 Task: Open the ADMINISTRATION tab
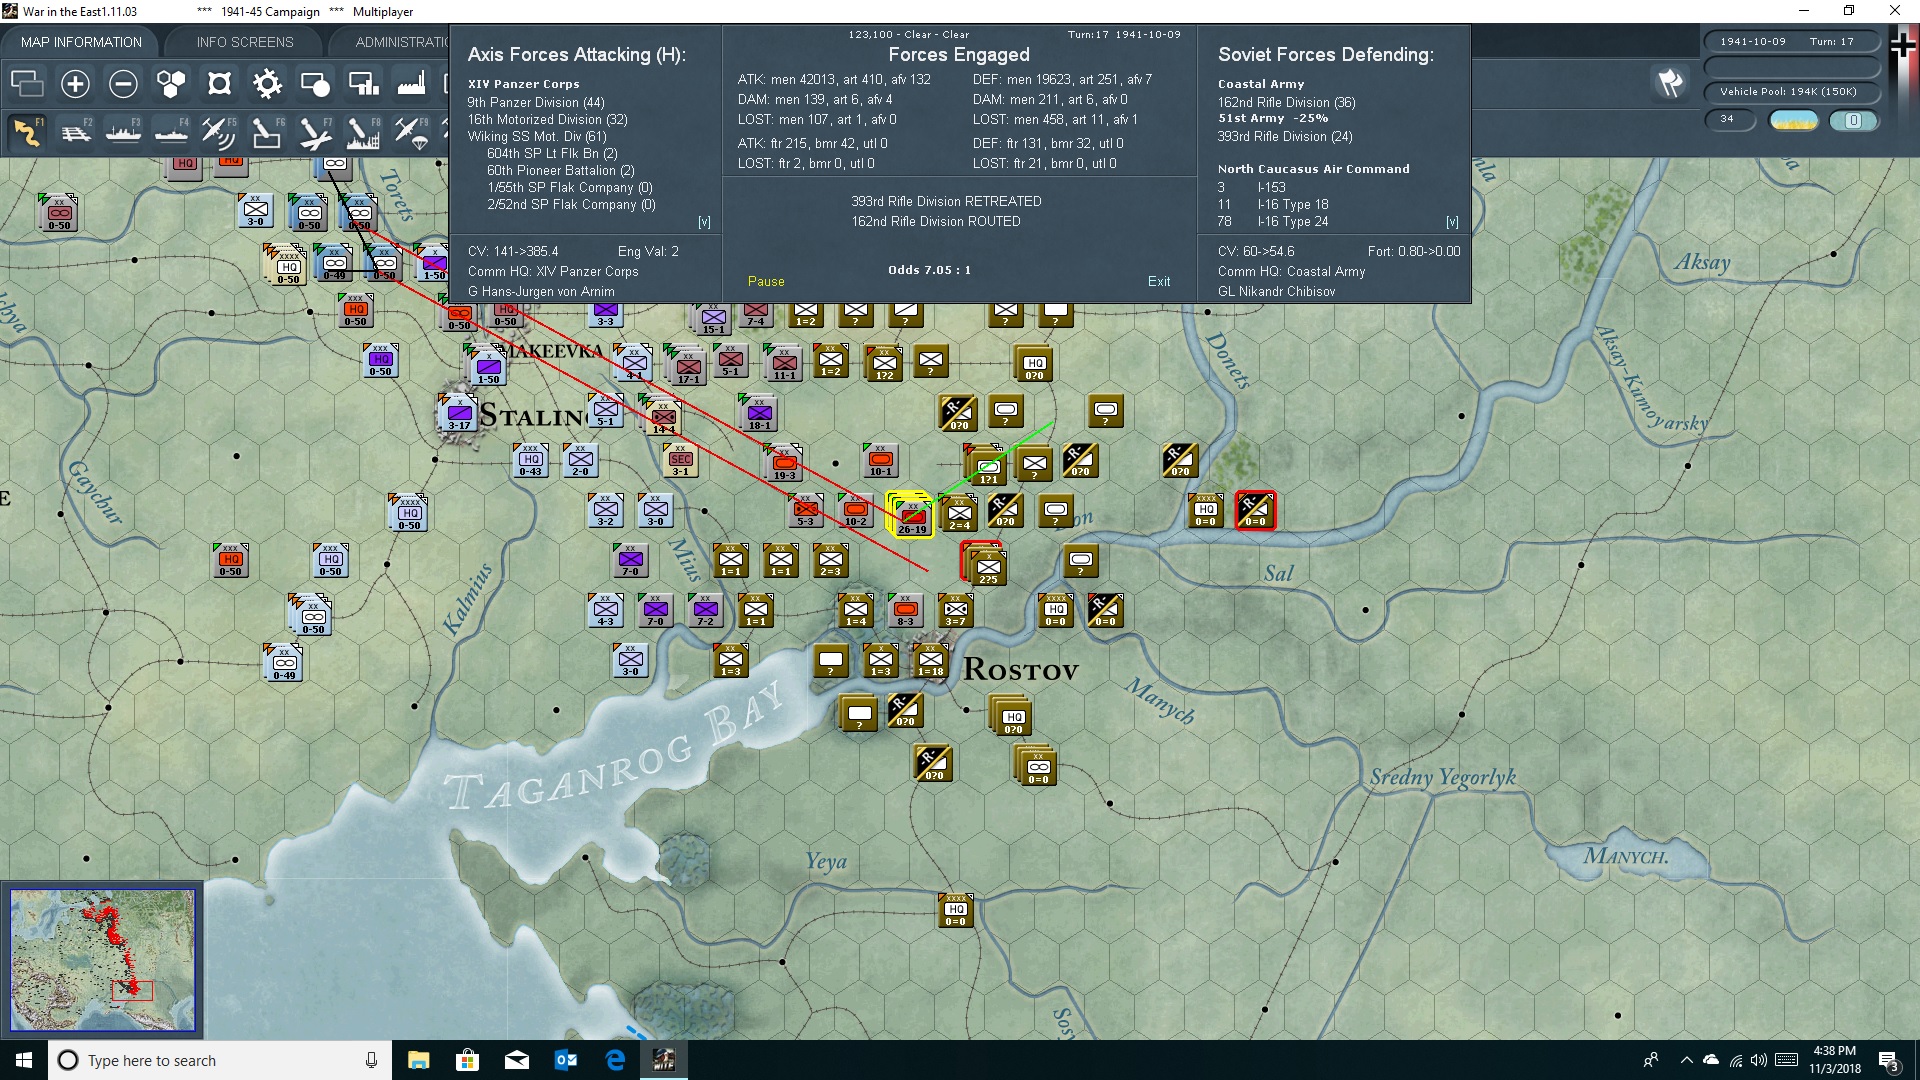(x=401, y=42)
